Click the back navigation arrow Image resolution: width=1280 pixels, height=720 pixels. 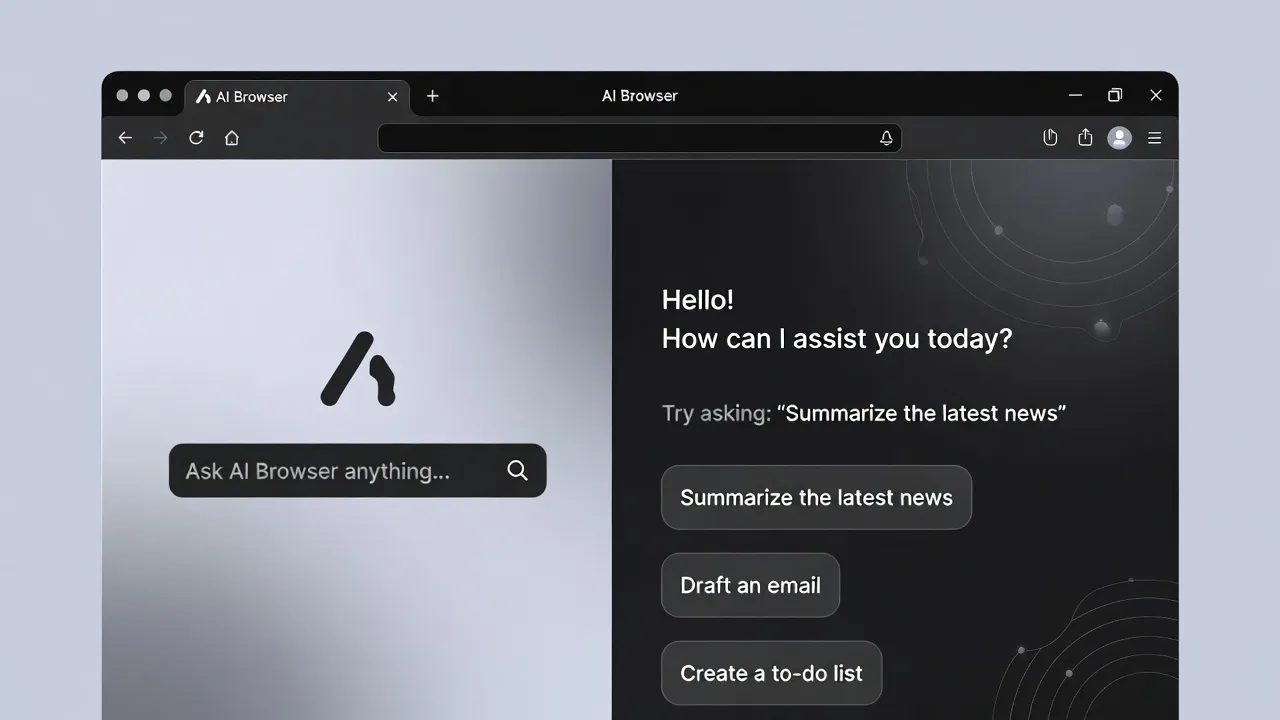pyautogui.click(x=125, y=138)
